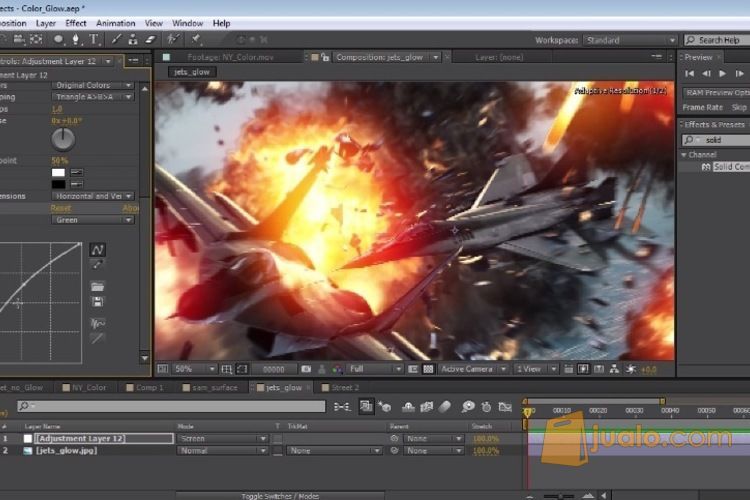This screenshot has height=500, width=750.
Task: Open the Workspace Standard dropdown
Action: tap(630, 40)
